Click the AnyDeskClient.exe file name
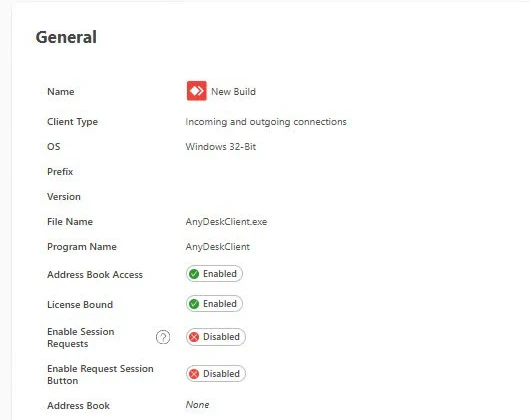The image size is (530, 420). pos(226,222)
